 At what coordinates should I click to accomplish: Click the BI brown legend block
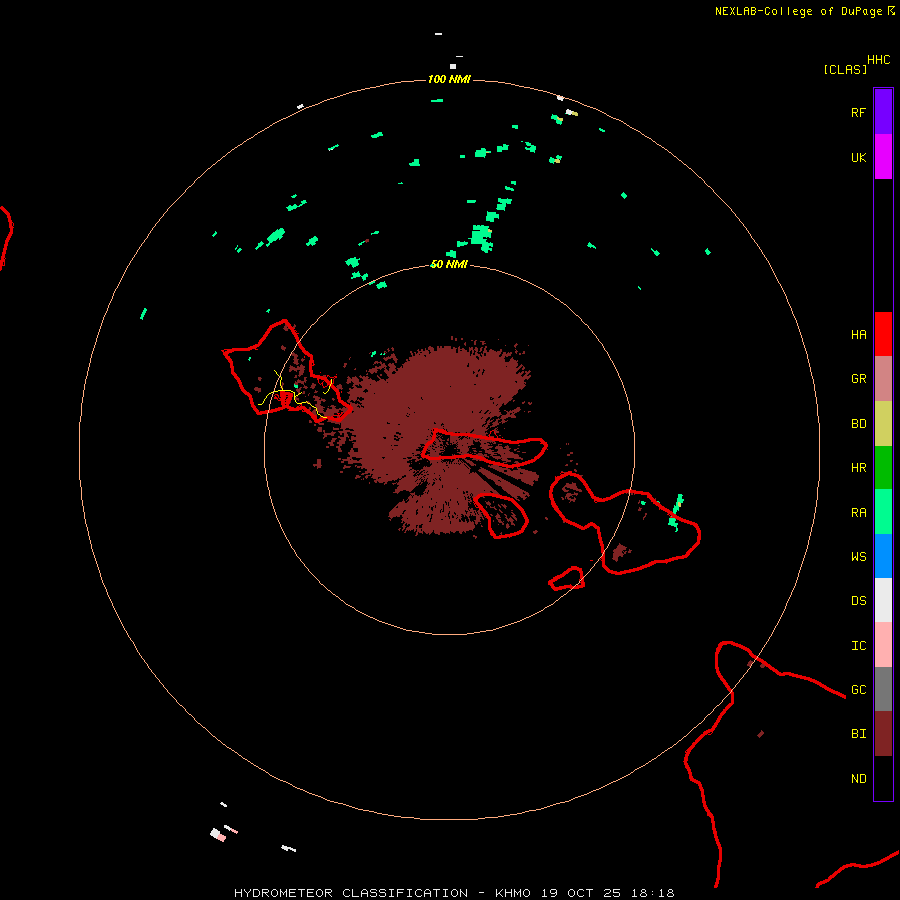[x=883, y=734]
